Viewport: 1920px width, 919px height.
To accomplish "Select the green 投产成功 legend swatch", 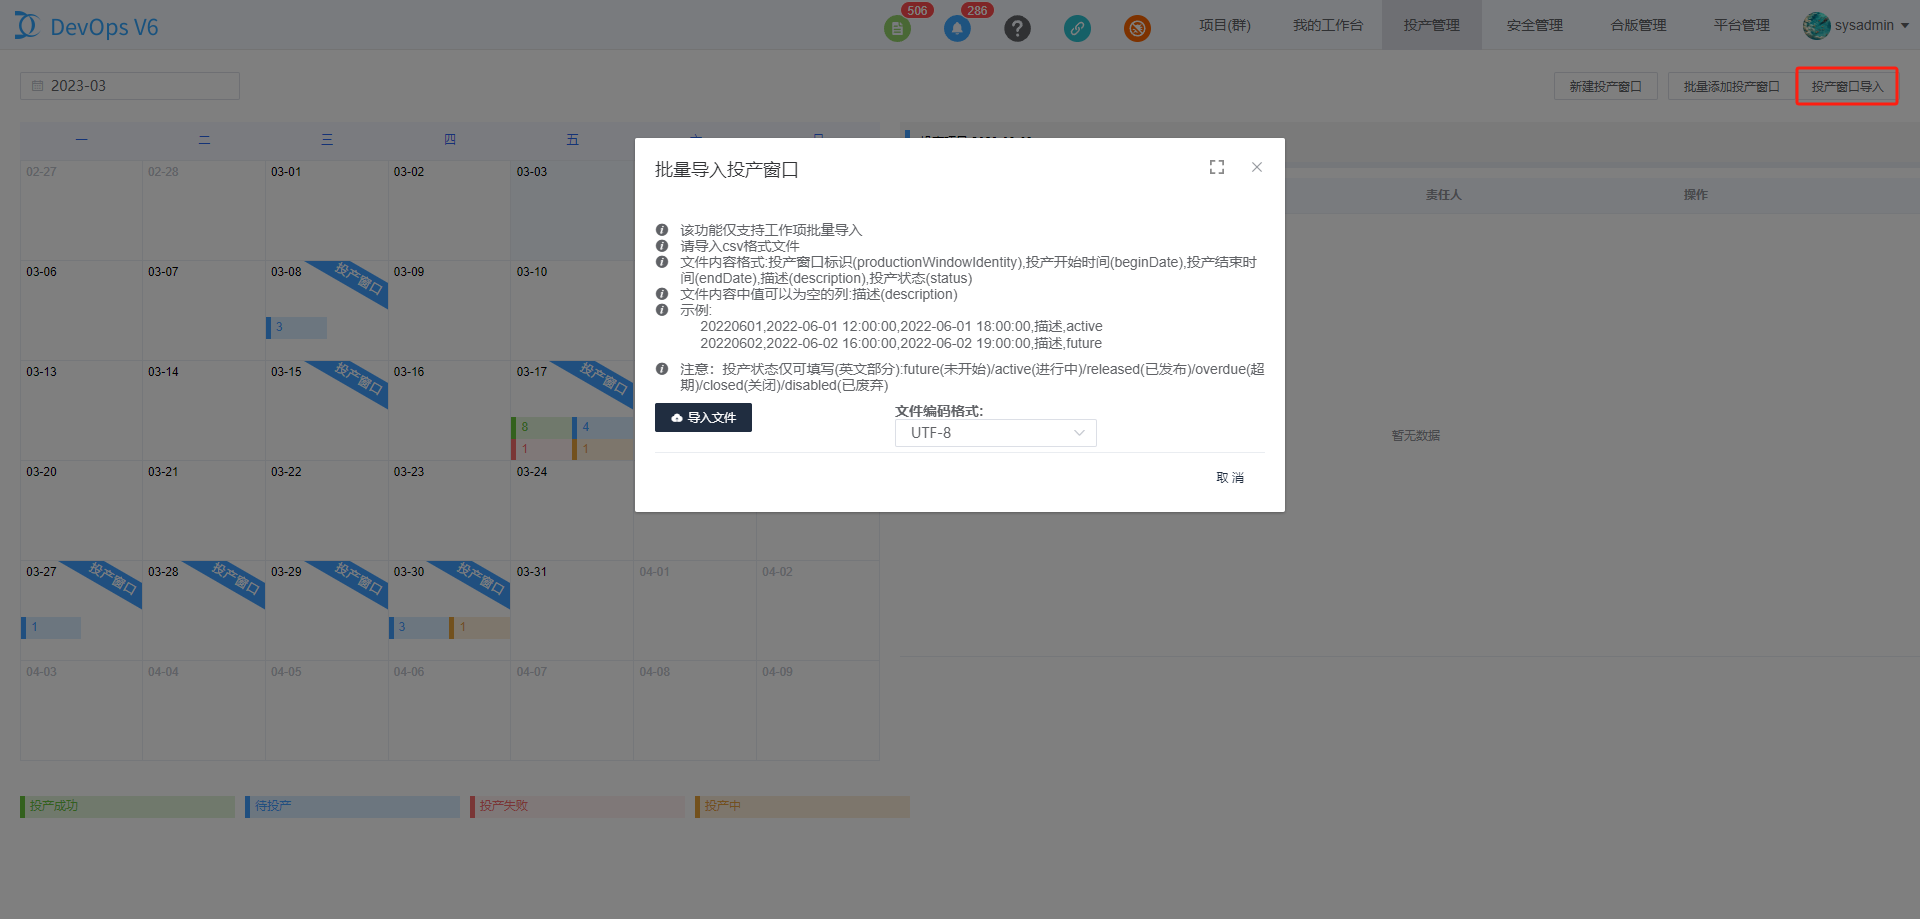I will [127, 806].
